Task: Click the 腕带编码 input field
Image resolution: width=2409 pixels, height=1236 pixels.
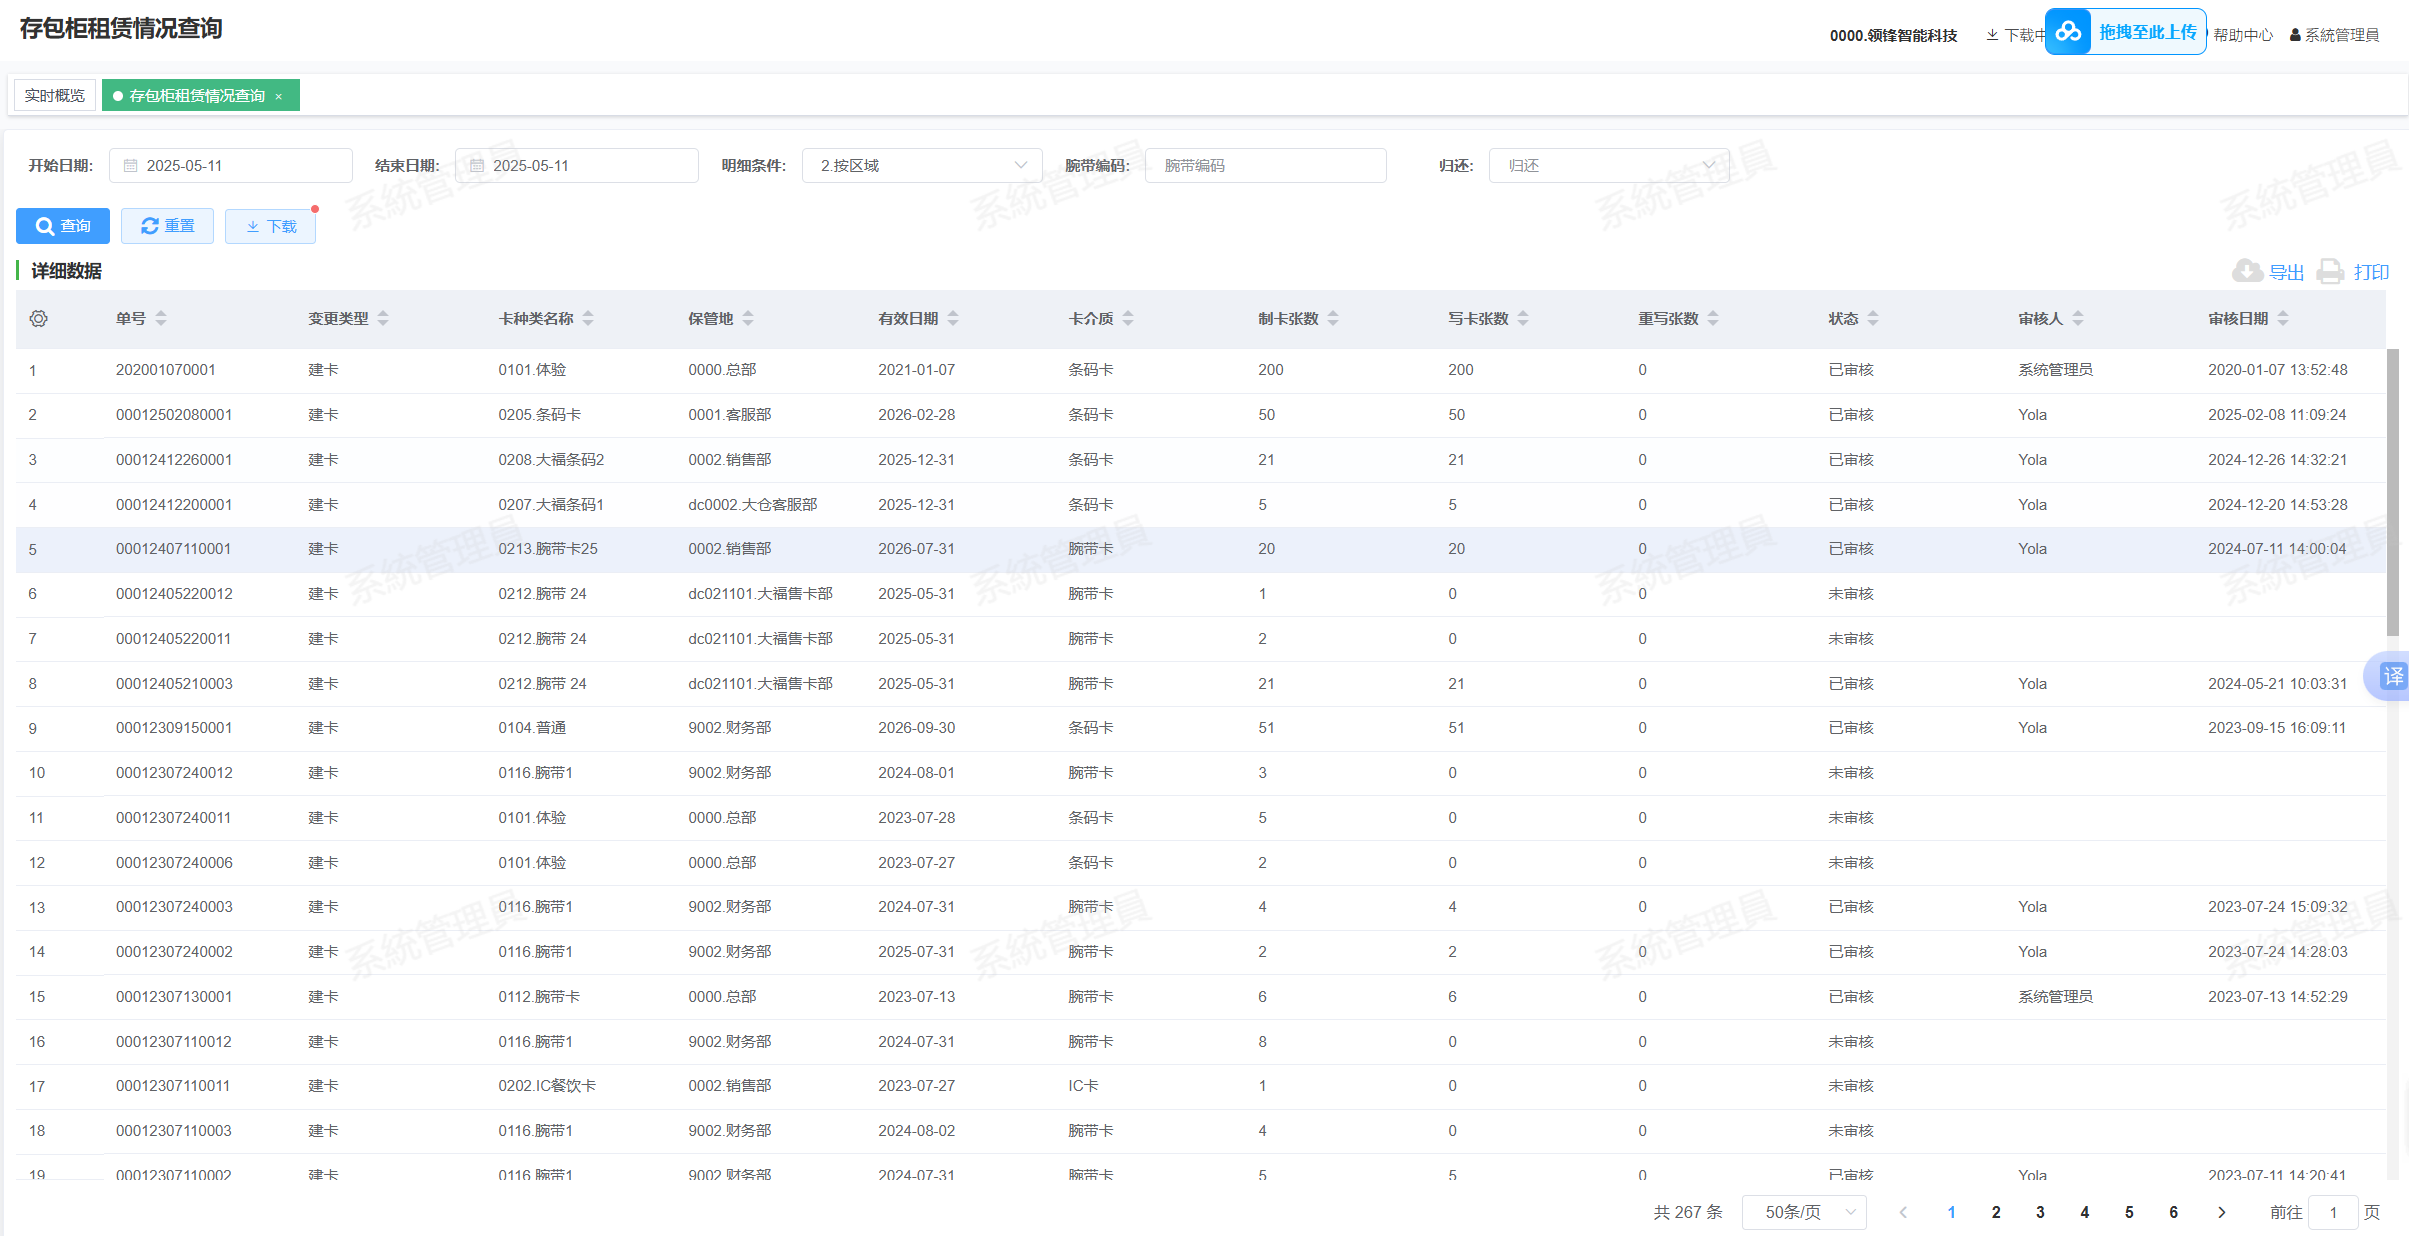Action: tap(1265, 166)
